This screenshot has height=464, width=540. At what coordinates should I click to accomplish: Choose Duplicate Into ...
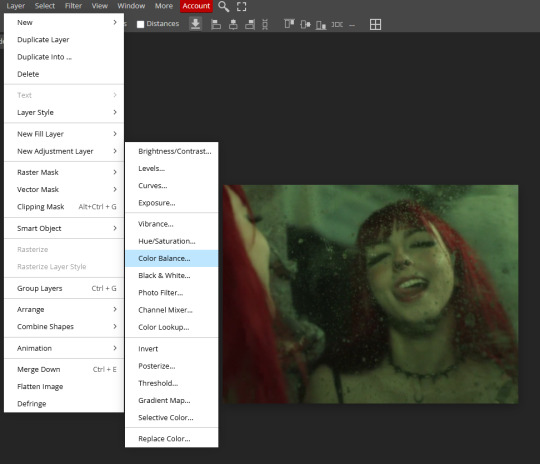tap(64, 57)
